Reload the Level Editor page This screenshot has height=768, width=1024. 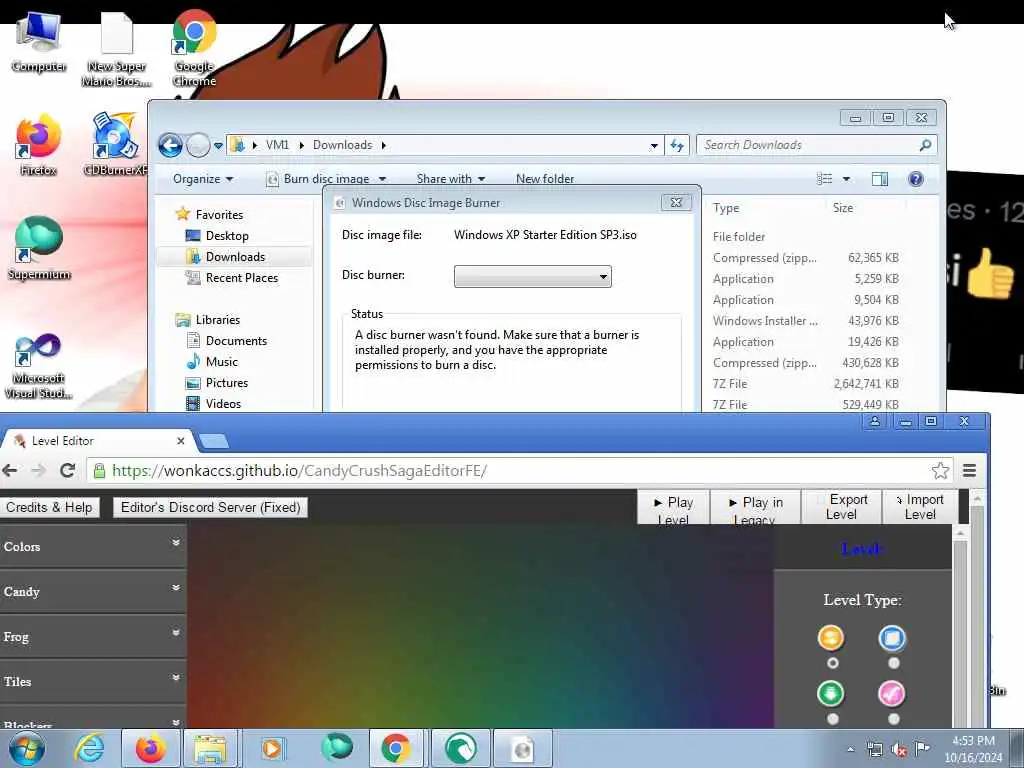tap(67, 470)
